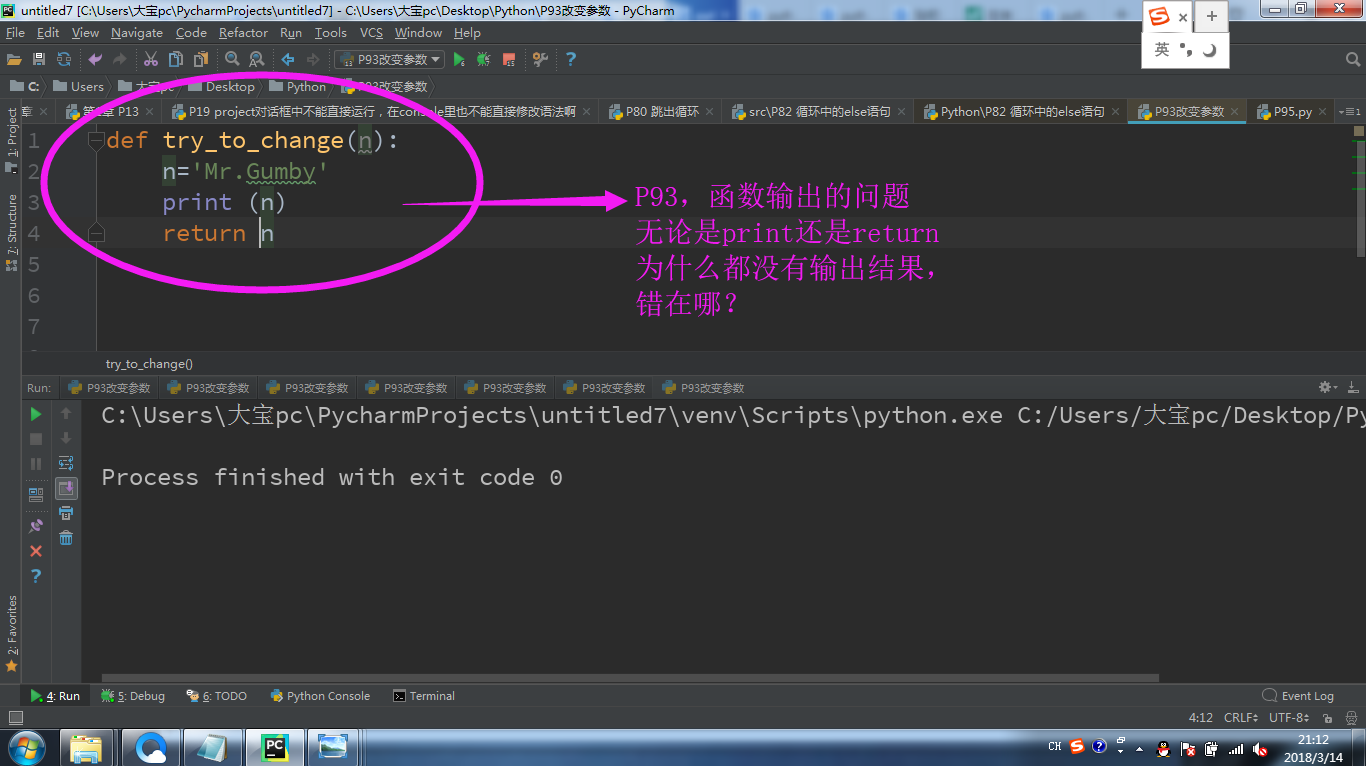Switch to the Debug tool window
1366x766 pixels.
click(x=135, y=696)
